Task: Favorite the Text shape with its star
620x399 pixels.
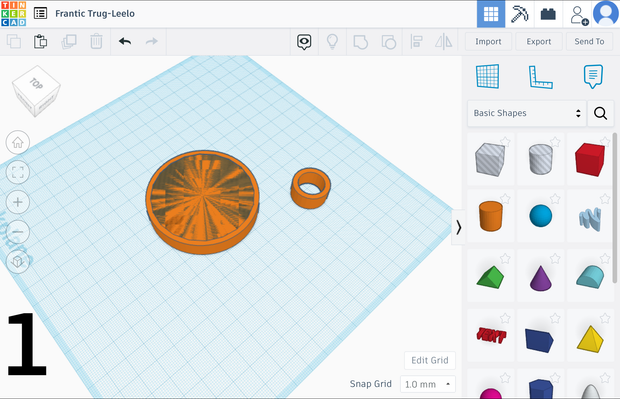Action: coord(505,318)
